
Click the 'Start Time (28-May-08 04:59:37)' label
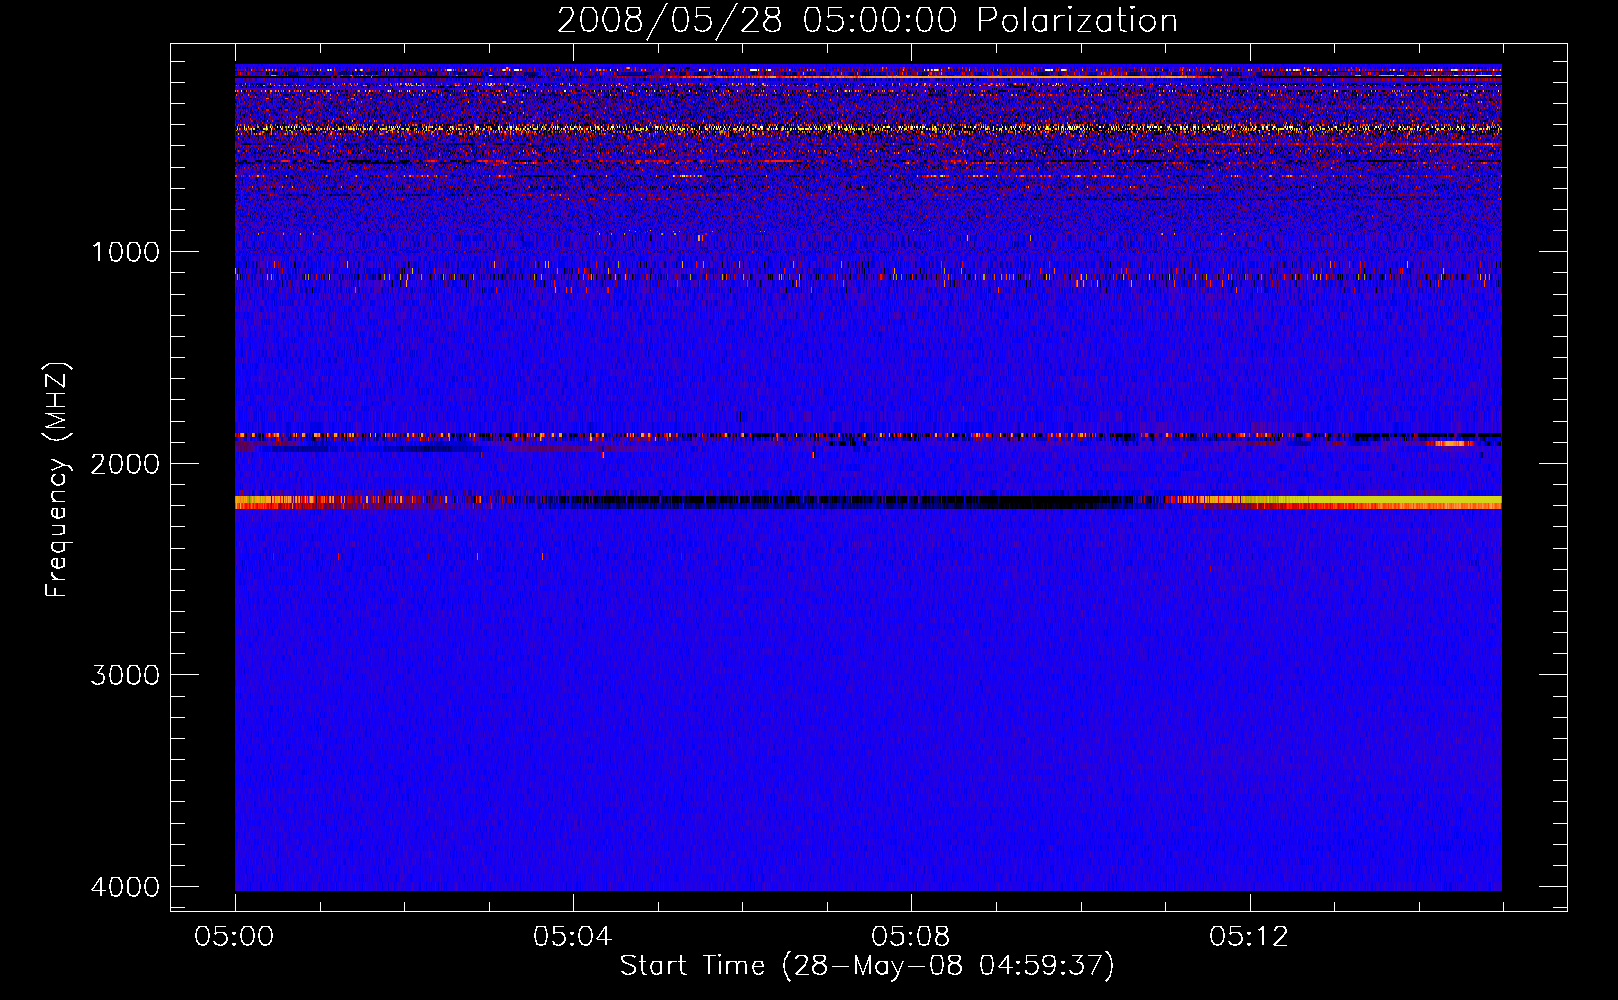867,966
